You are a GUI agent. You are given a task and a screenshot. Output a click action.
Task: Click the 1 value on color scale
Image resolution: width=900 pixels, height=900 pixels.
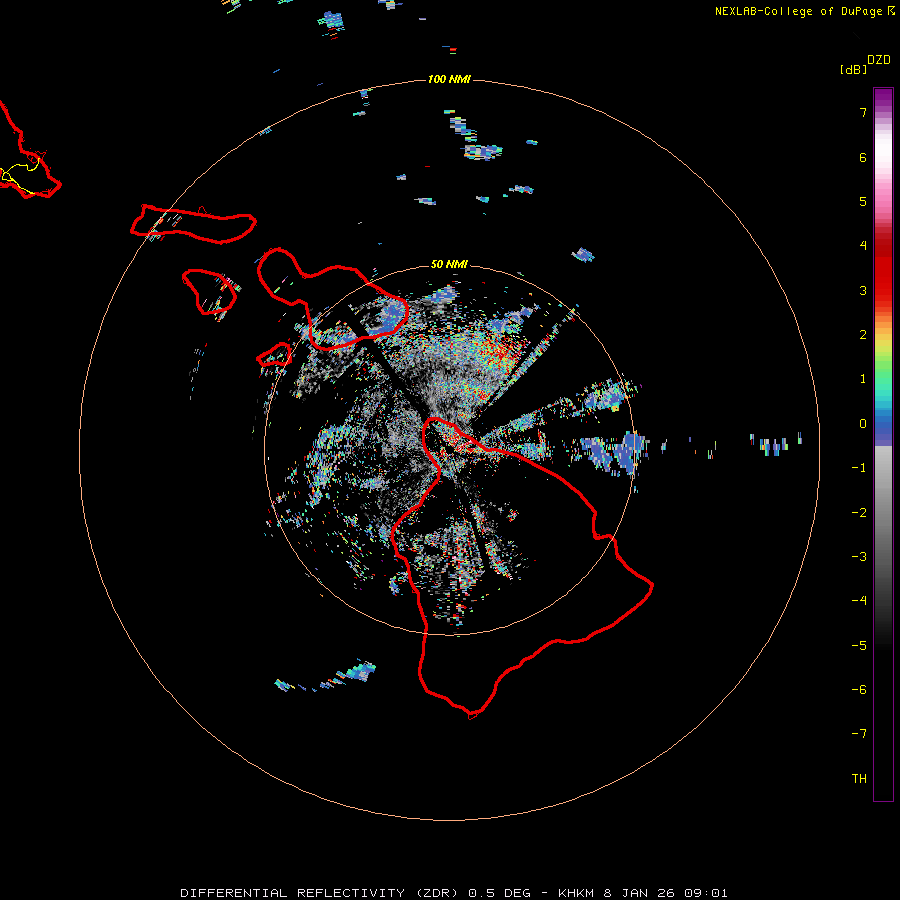[x=863, y=379]
